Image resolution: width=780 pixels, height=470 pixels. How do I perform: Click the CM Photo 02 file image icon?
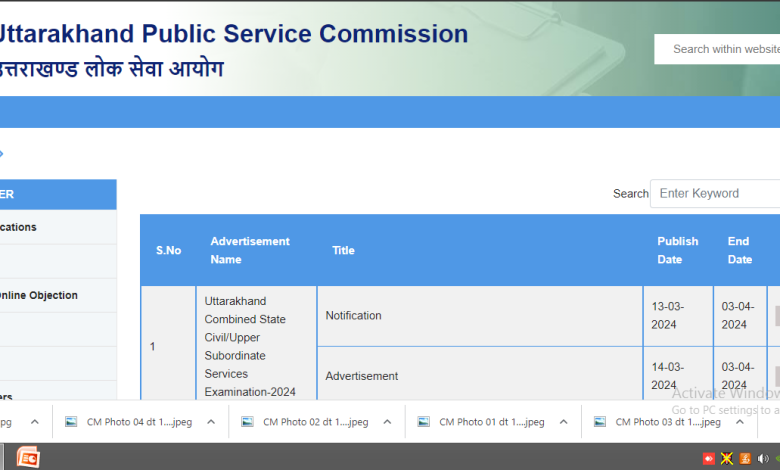click(x=247, y=422)
